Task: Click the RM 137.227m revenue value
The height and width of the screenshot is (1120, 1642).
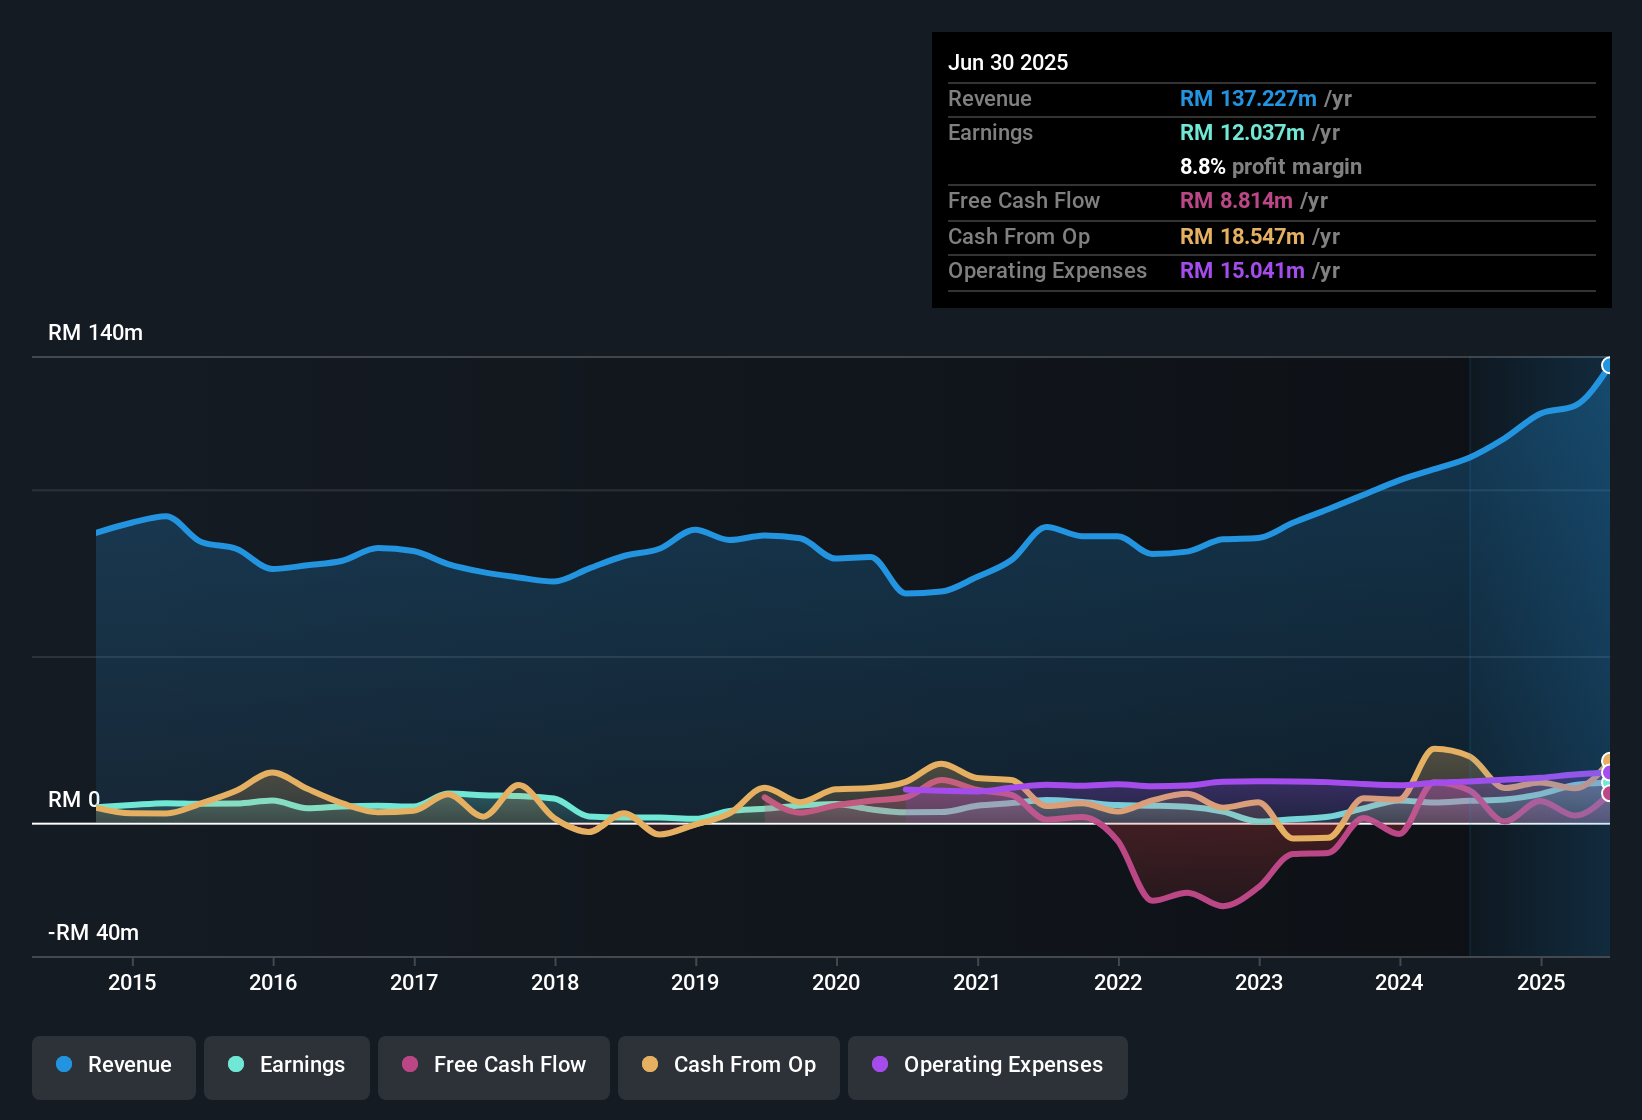Action: tap(1247, 98)
